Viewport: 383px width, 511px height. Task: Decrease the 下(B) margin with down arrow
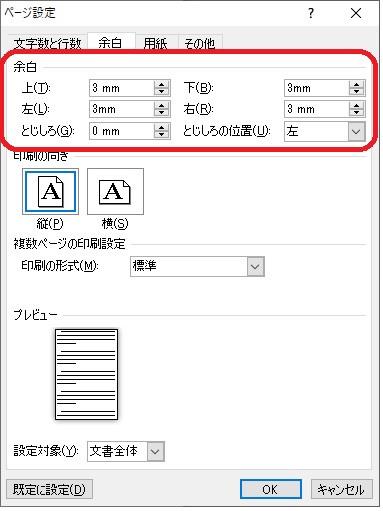(357, 92)
